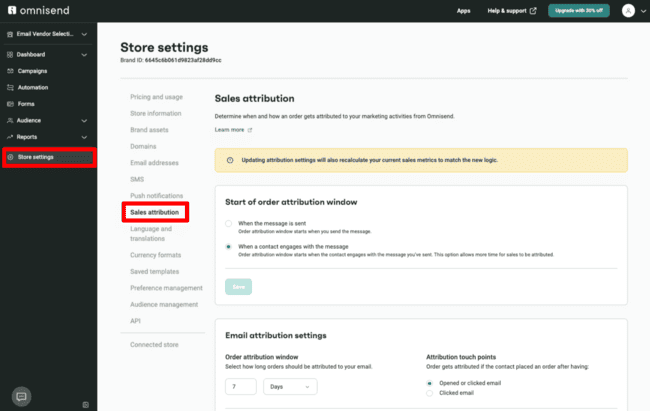Open Connected store settings
Image resolution: width=650 pixels, height=411 pixels.
click(154, 345)
